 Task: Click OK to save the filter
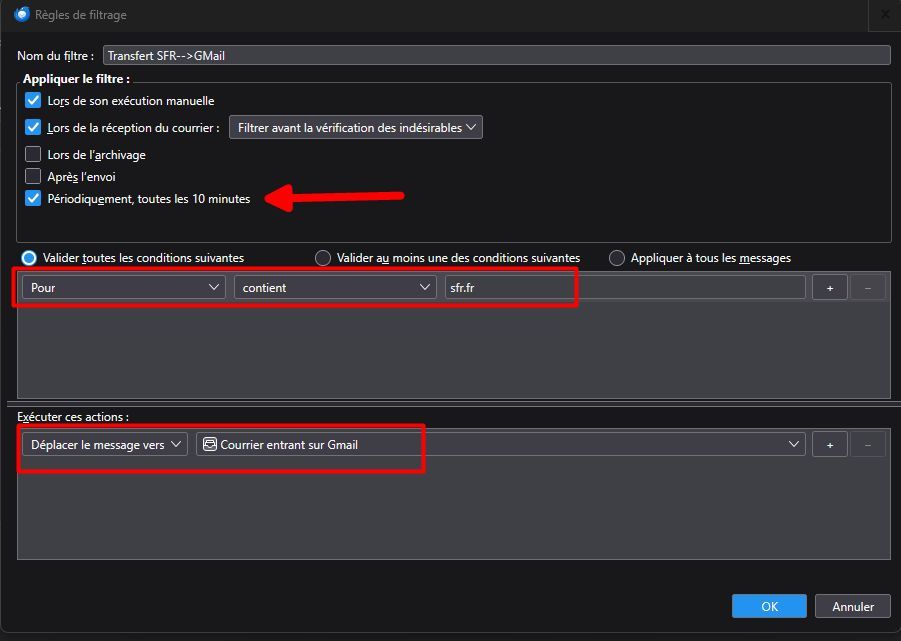click(x=769, y=606)
